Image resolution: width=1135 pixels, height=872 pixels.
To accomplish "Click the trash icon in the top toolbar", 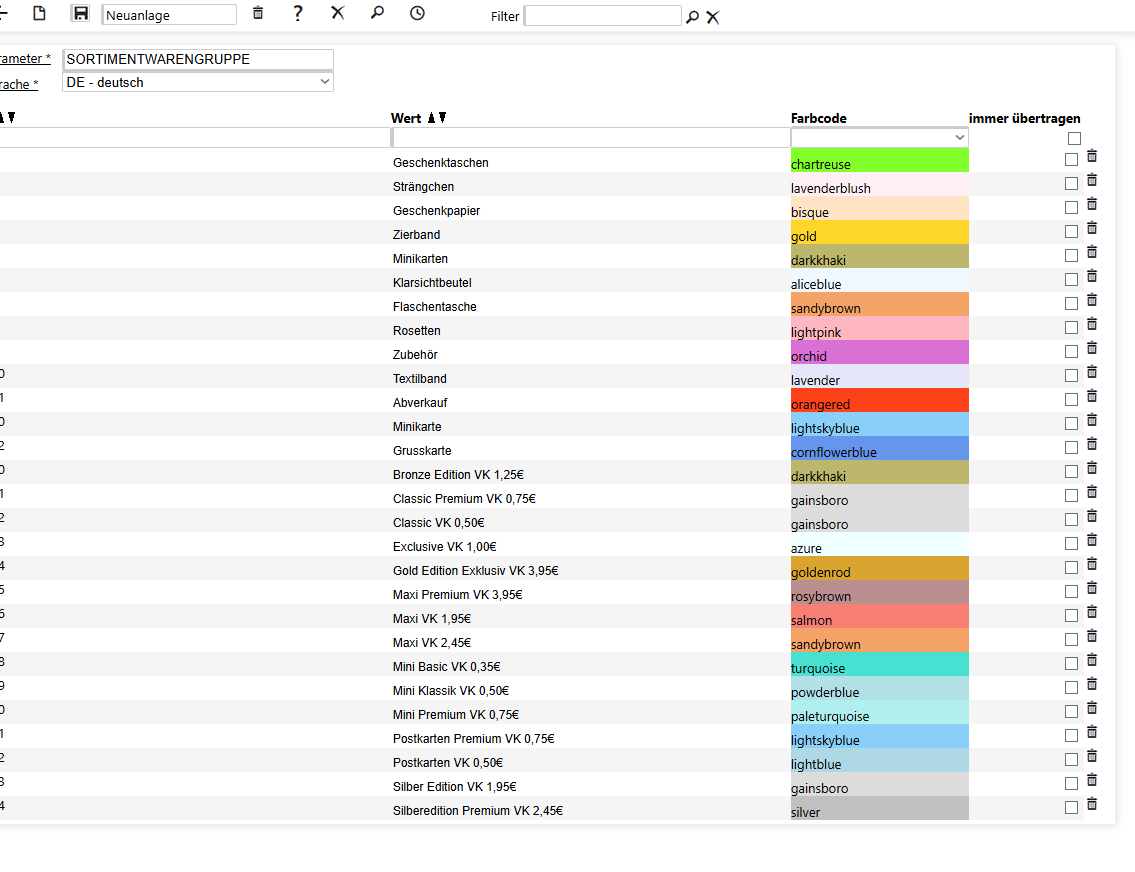I will 258,13.
